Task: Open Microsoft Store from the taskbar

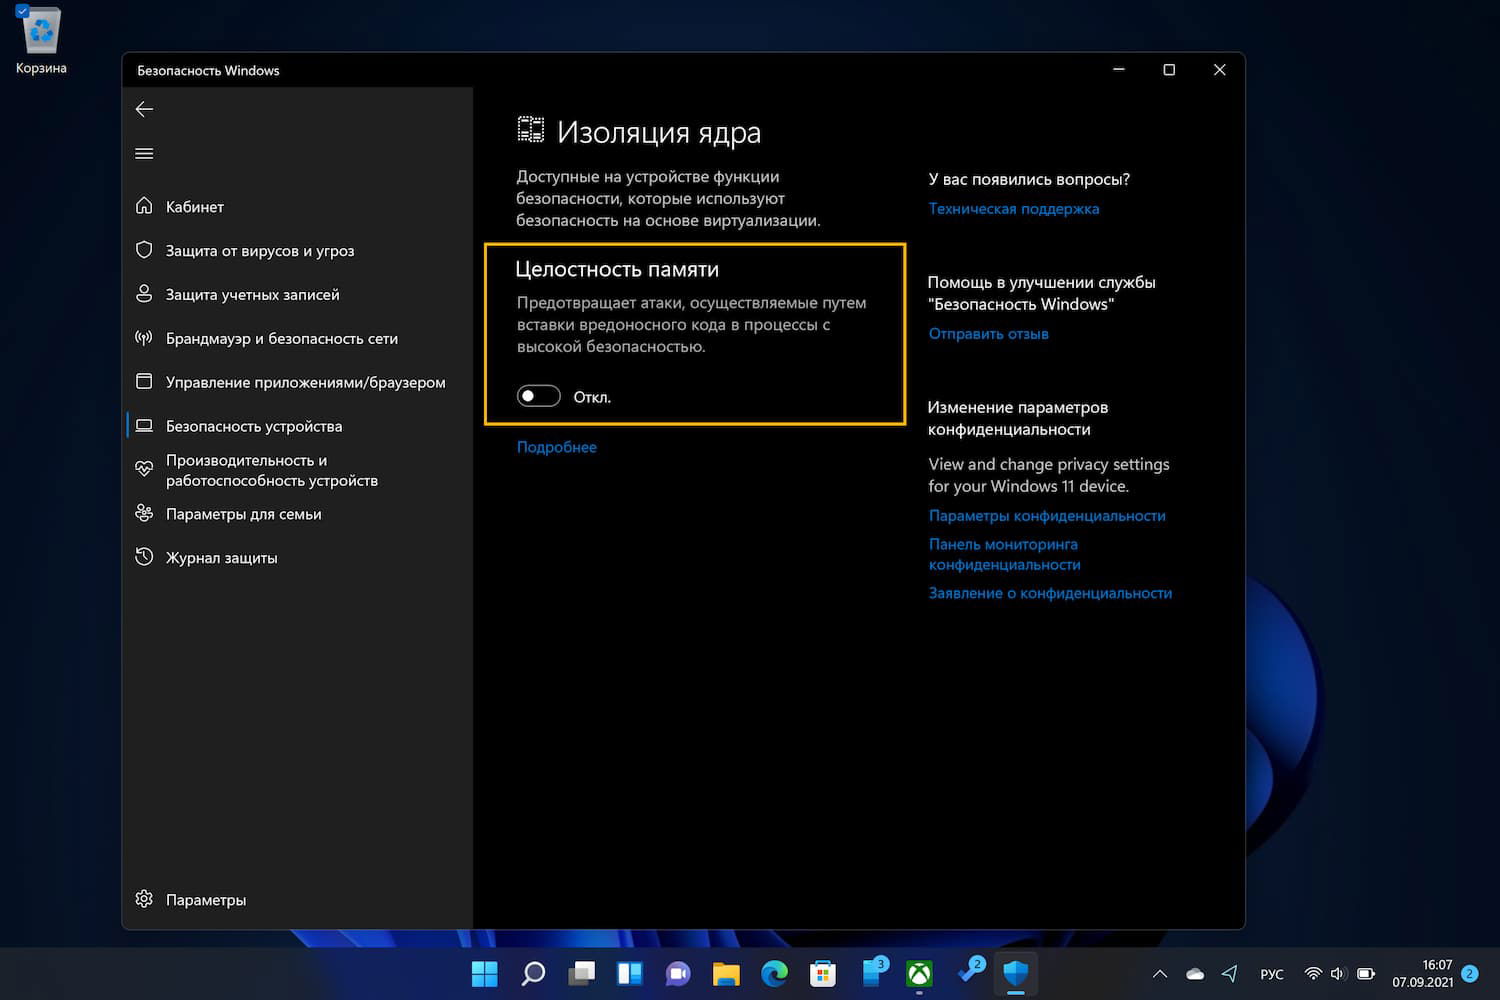Action: click(x=823, y=973)
